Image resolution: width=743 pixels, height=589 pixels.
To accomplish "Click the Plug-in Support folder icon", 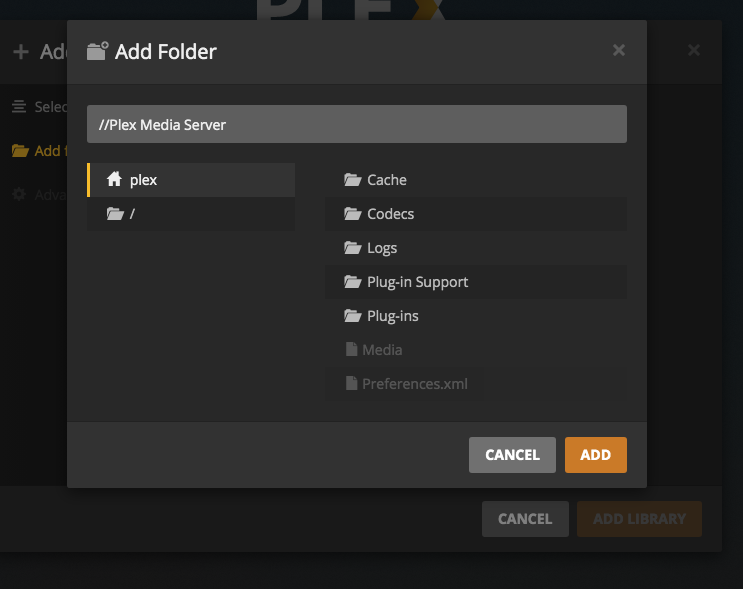I will point(353,282).
